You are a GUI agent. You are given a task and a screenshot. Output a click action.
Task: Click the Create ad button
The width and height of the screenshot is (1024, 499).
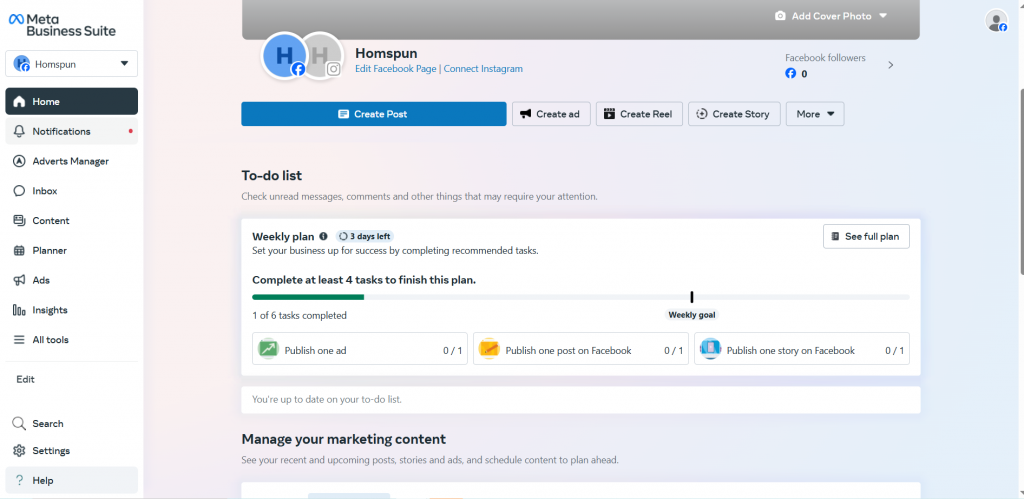(551, 114)
